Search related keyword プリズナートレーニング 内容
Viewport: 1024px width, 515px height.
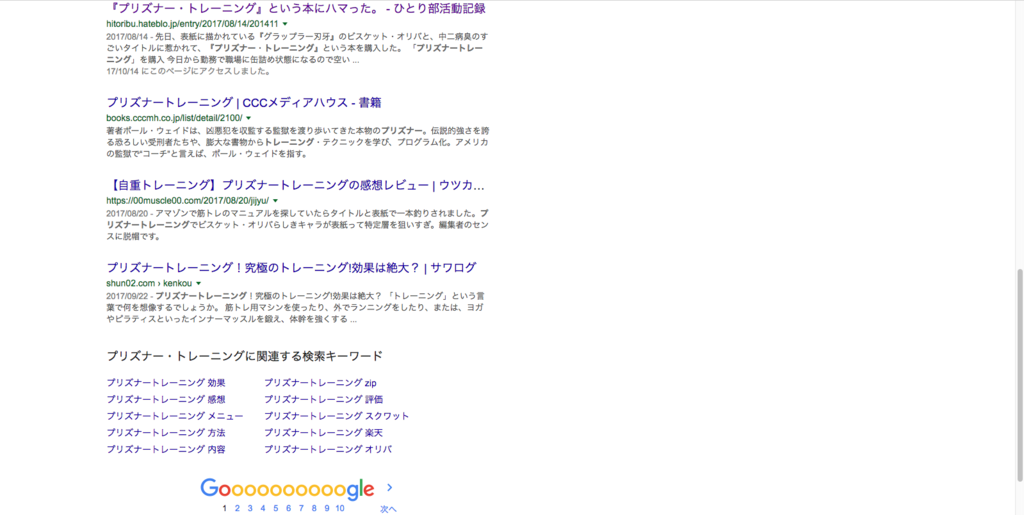(x=166, y=449)
